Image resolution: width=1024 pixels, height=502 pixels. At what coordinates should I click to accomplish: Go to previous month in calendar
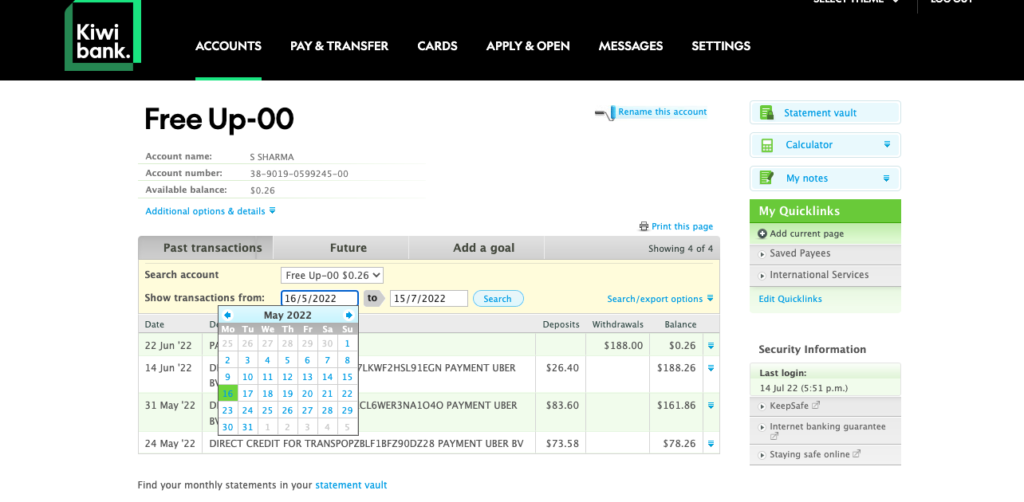tap(228, 315)
